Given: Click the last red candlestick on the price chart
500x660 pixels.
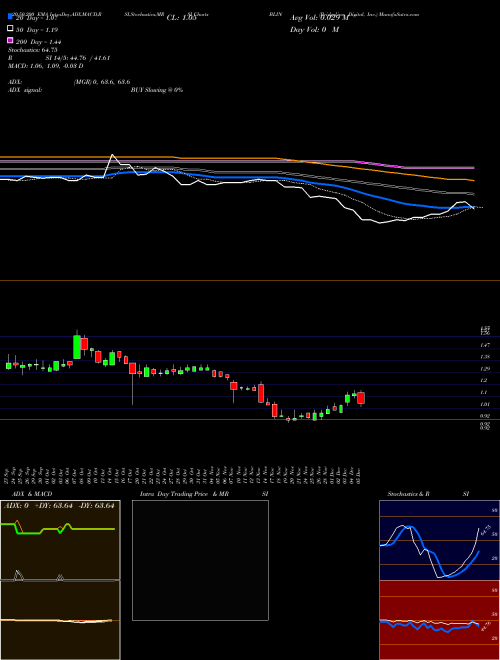Looking at the screenshot, I should point(361,398).
